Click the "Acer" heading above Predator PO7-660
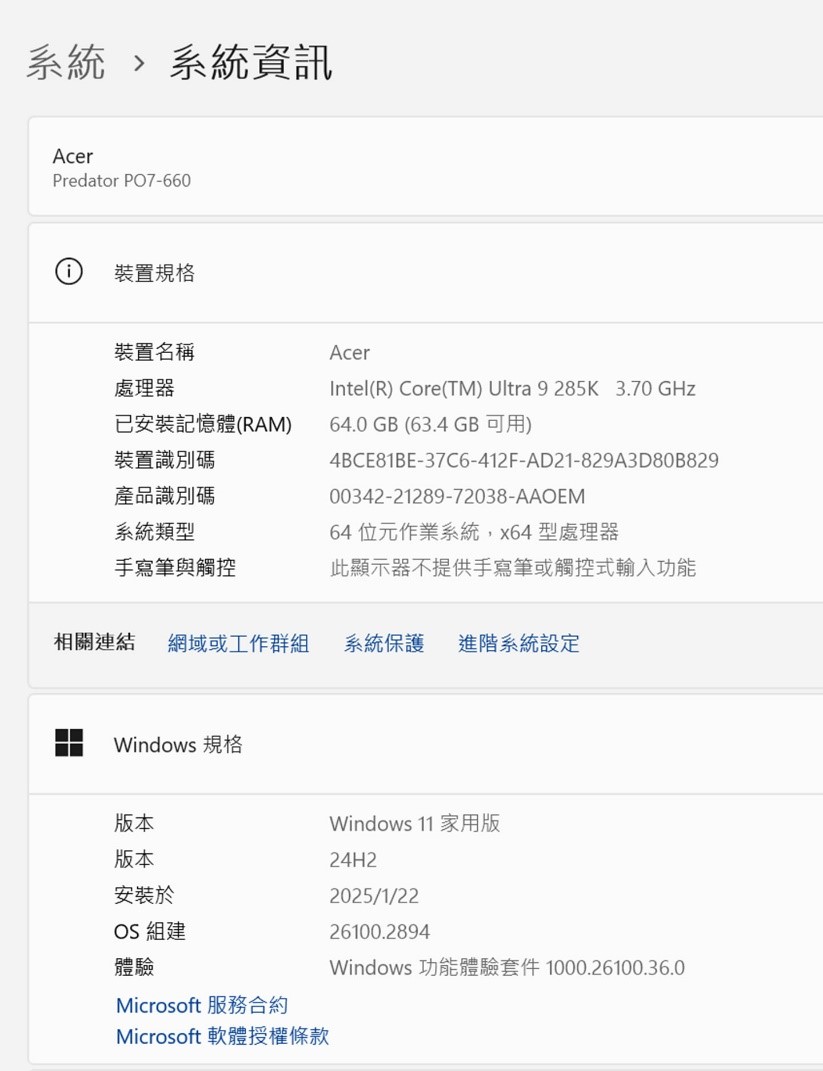823x1071 pixels. point(72,156)
